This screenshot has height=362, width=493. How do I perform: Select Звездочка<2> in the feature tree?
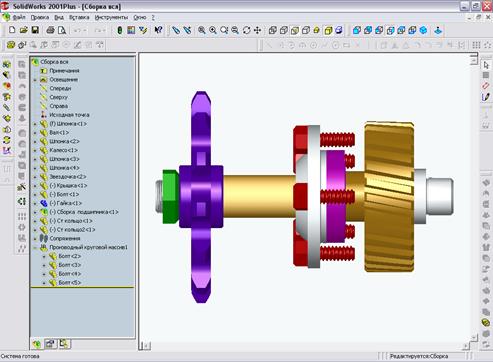[68, 177]
